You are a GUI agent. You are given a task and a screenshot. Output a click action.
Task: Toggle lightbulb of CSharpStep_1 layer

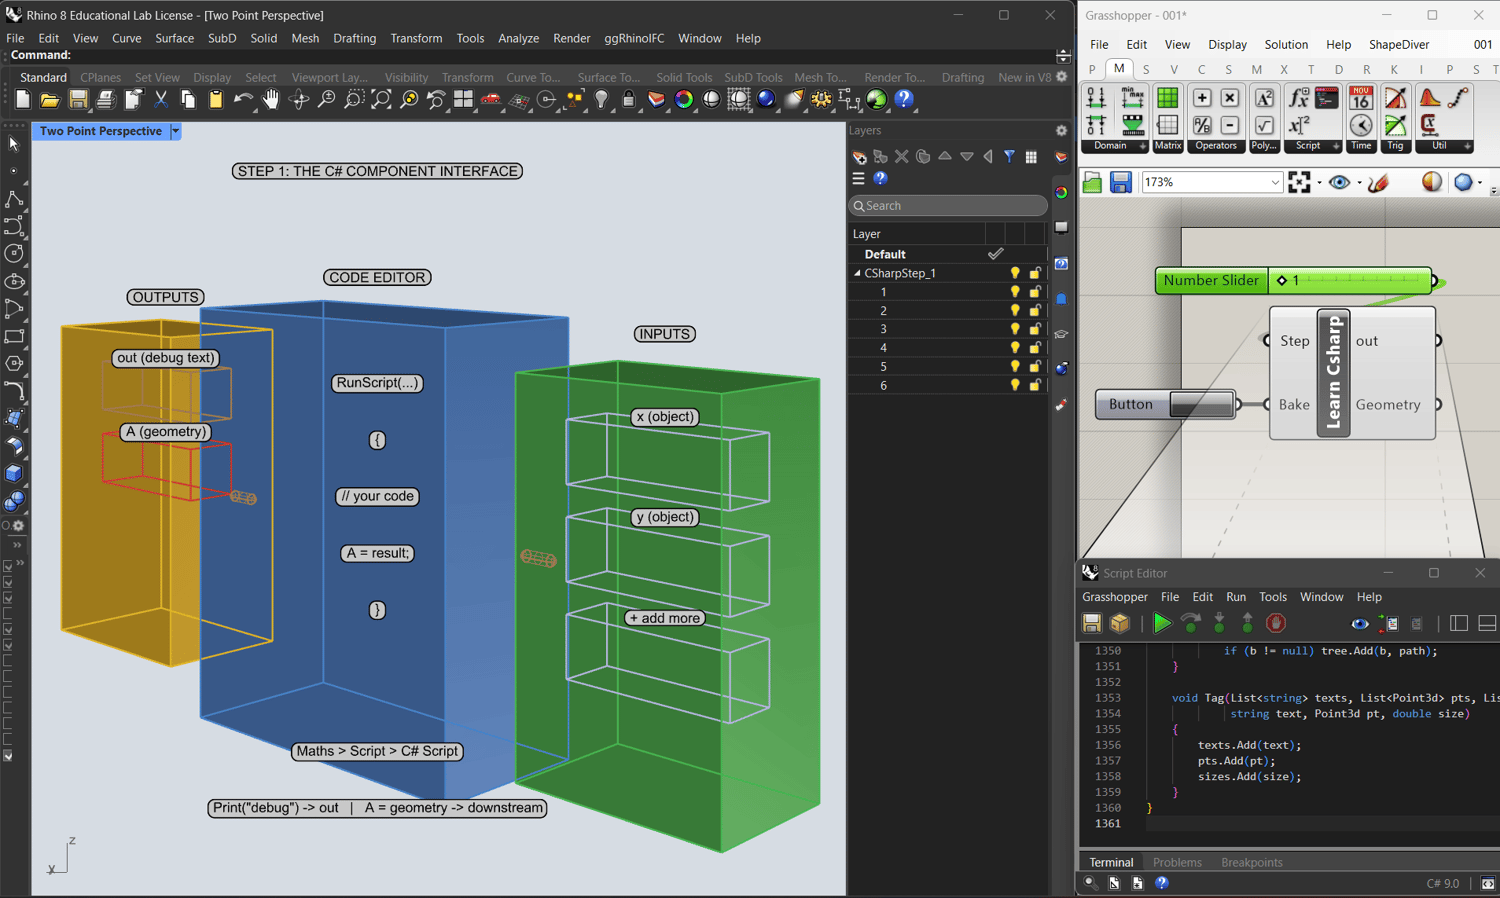click(1015, 273)
